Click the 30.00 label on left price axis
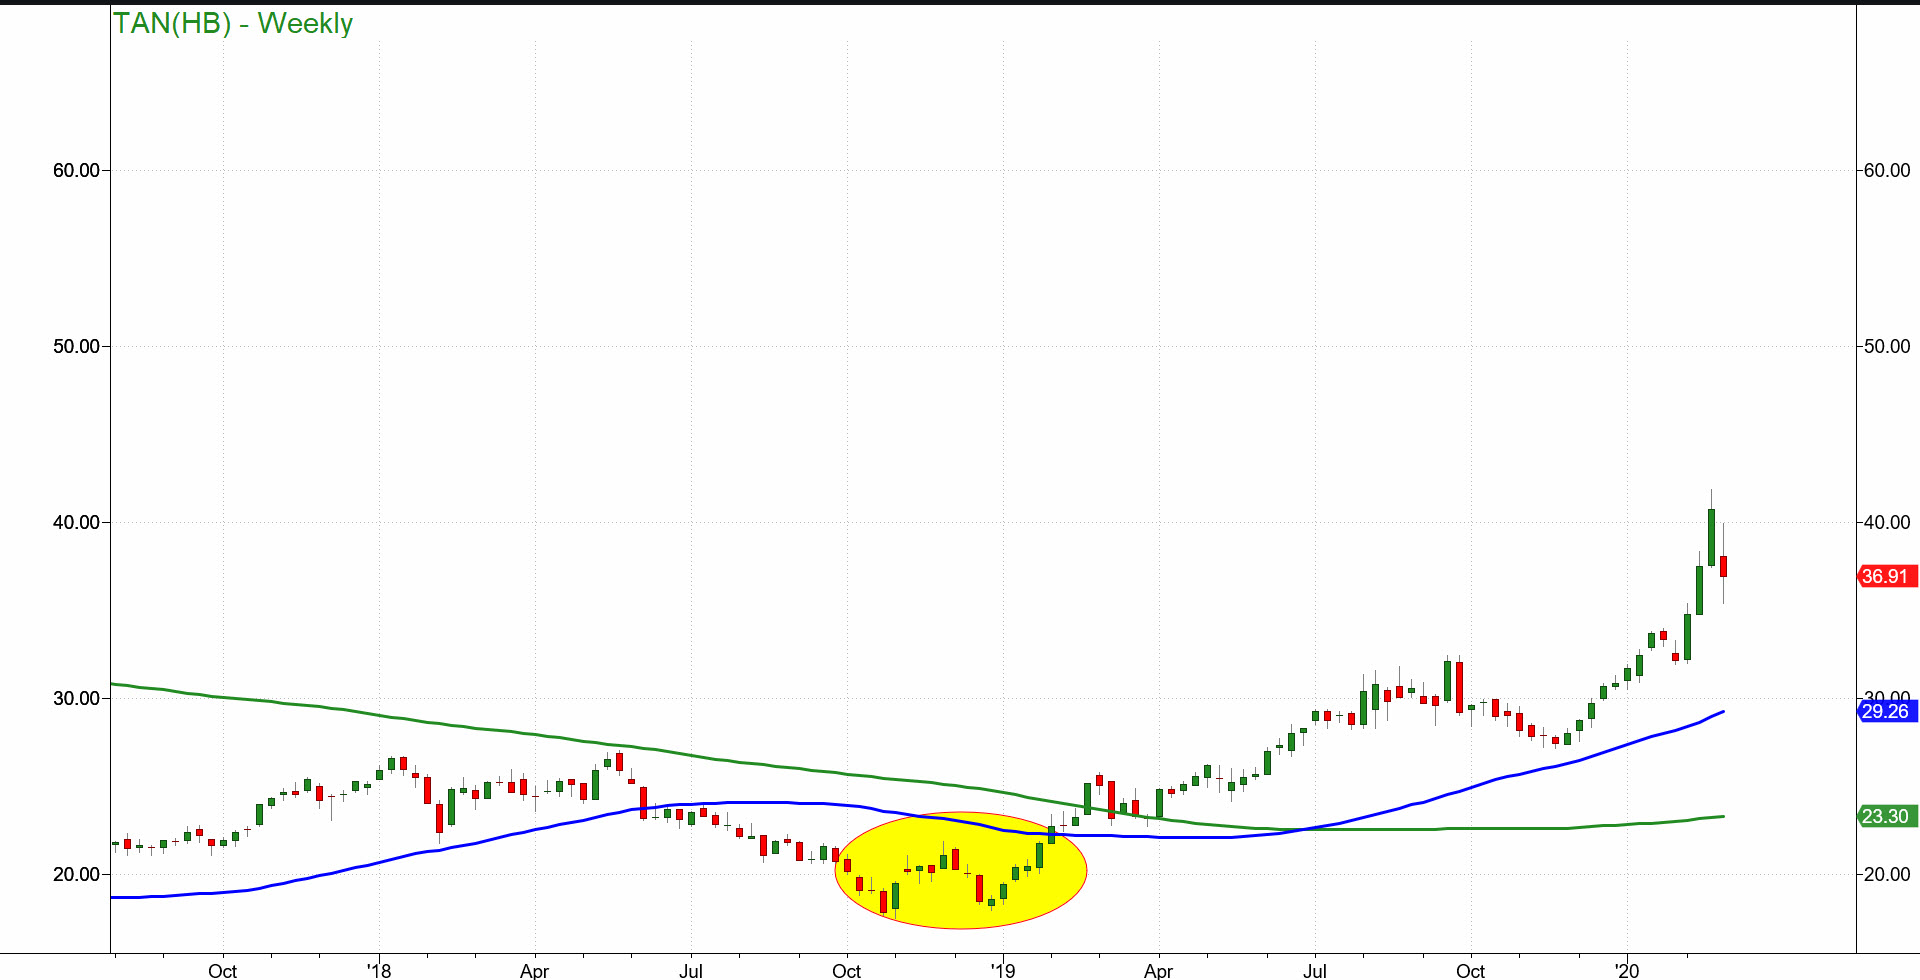The width and height of the screenshot is (1920, 980). tap(76, 698)
